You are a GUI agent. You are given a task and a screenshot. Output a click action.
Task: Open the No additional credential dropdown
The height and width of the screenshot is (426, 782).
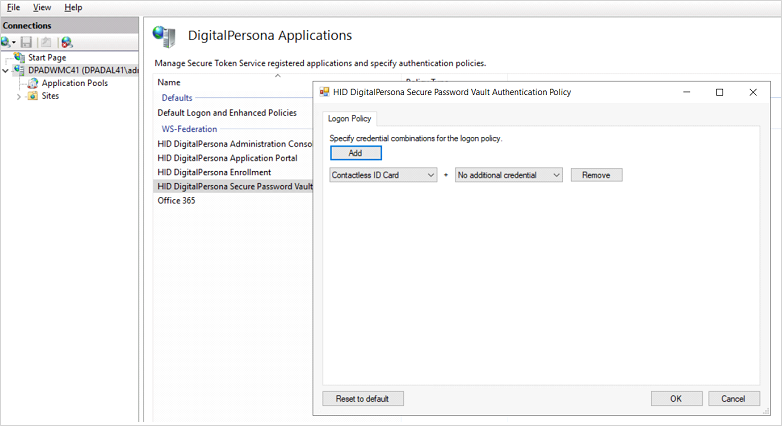509,175
